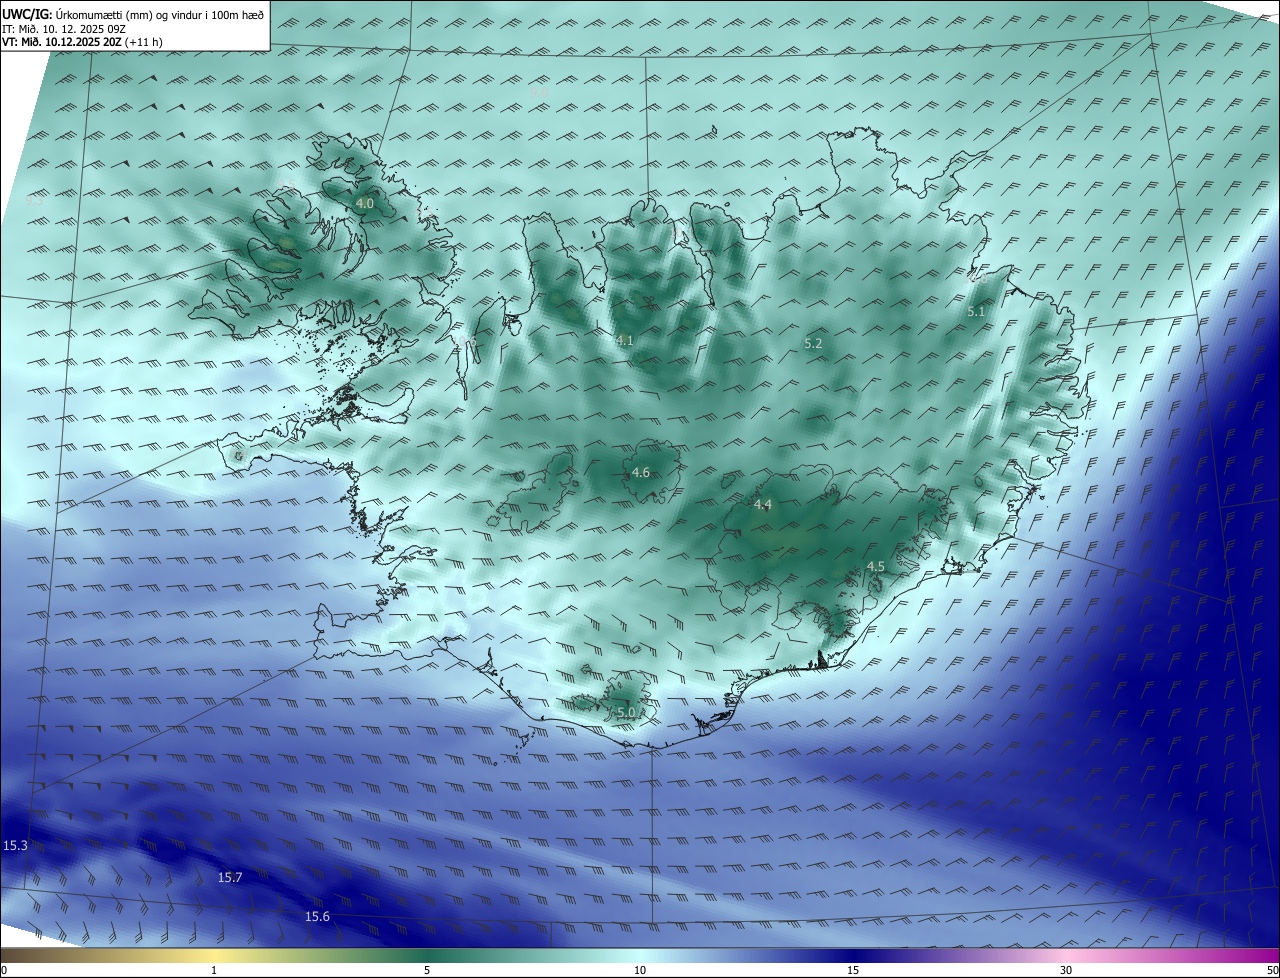Click the title text 'UWC/IG: Úrkomumætti (mm)'
Viewport: 1280px width, 978px height.
[x=75, y=14]
